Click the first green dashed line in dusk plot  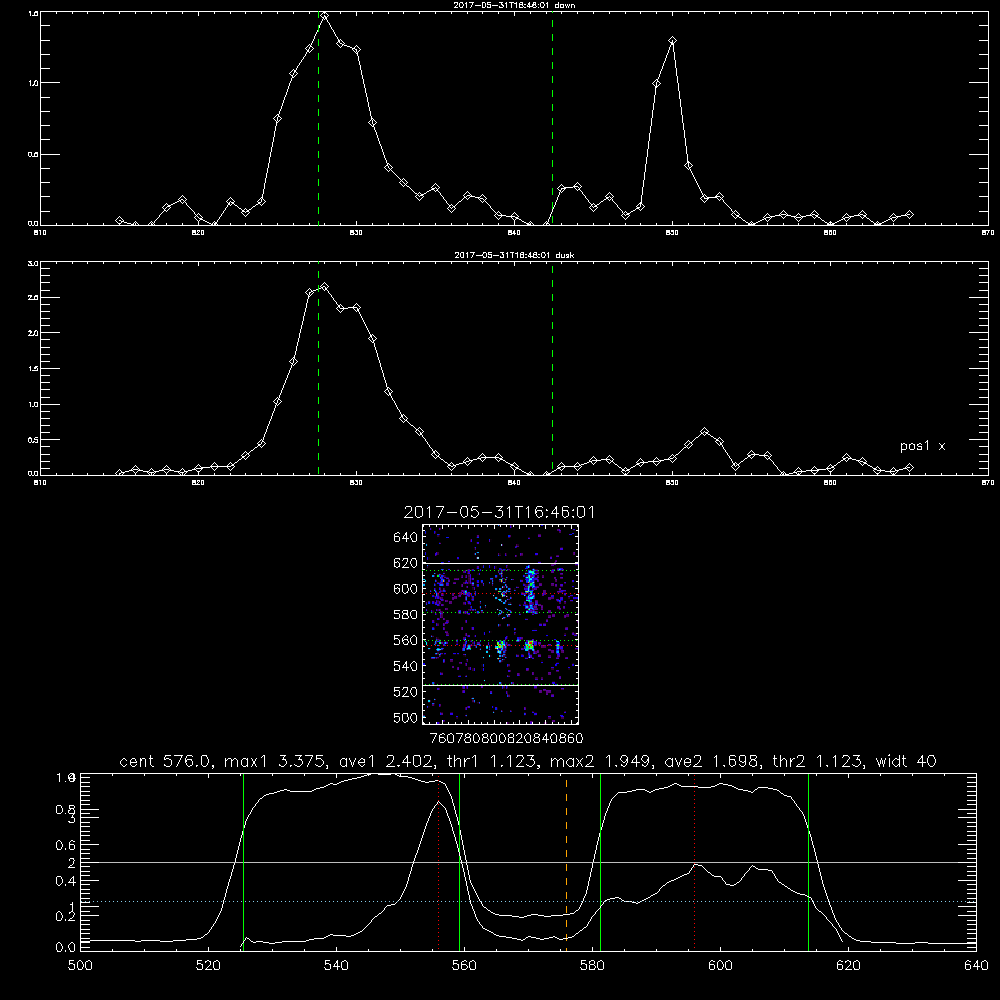[318, 368]
